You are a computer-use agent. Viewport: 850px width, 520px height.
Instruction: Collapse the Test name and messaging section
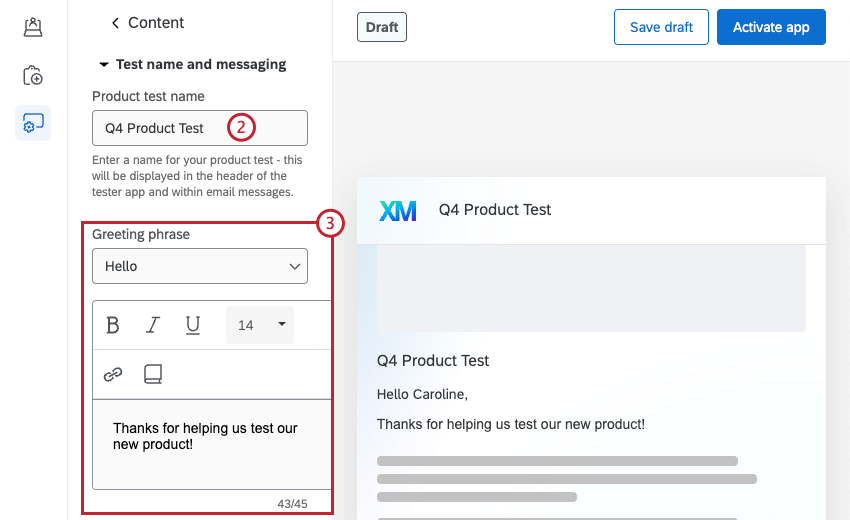pos(103,65)
